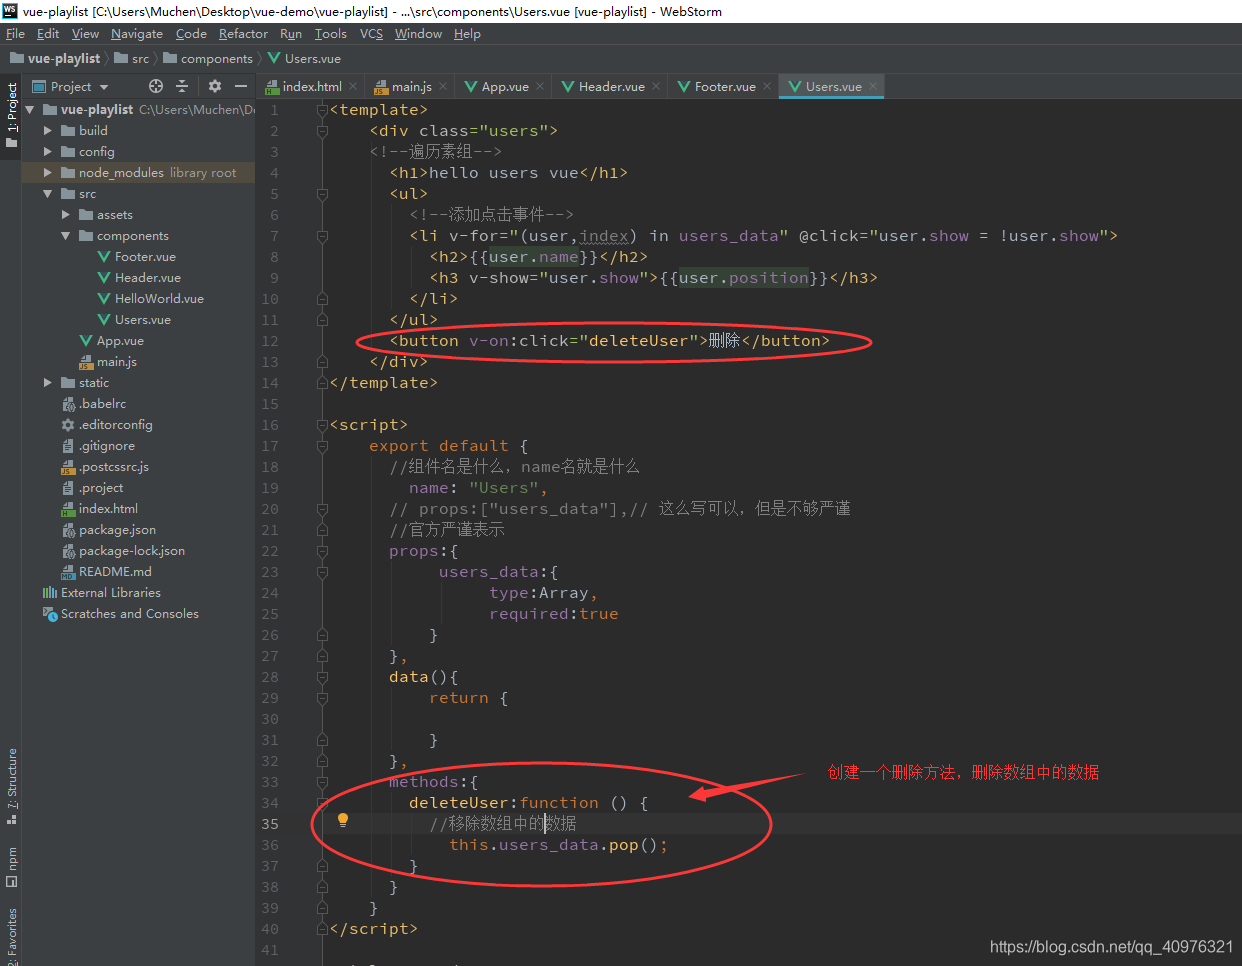The image size is (1242, 966).
Task: Open the Project tool window sidebar button
Action: tap(11, 114)
